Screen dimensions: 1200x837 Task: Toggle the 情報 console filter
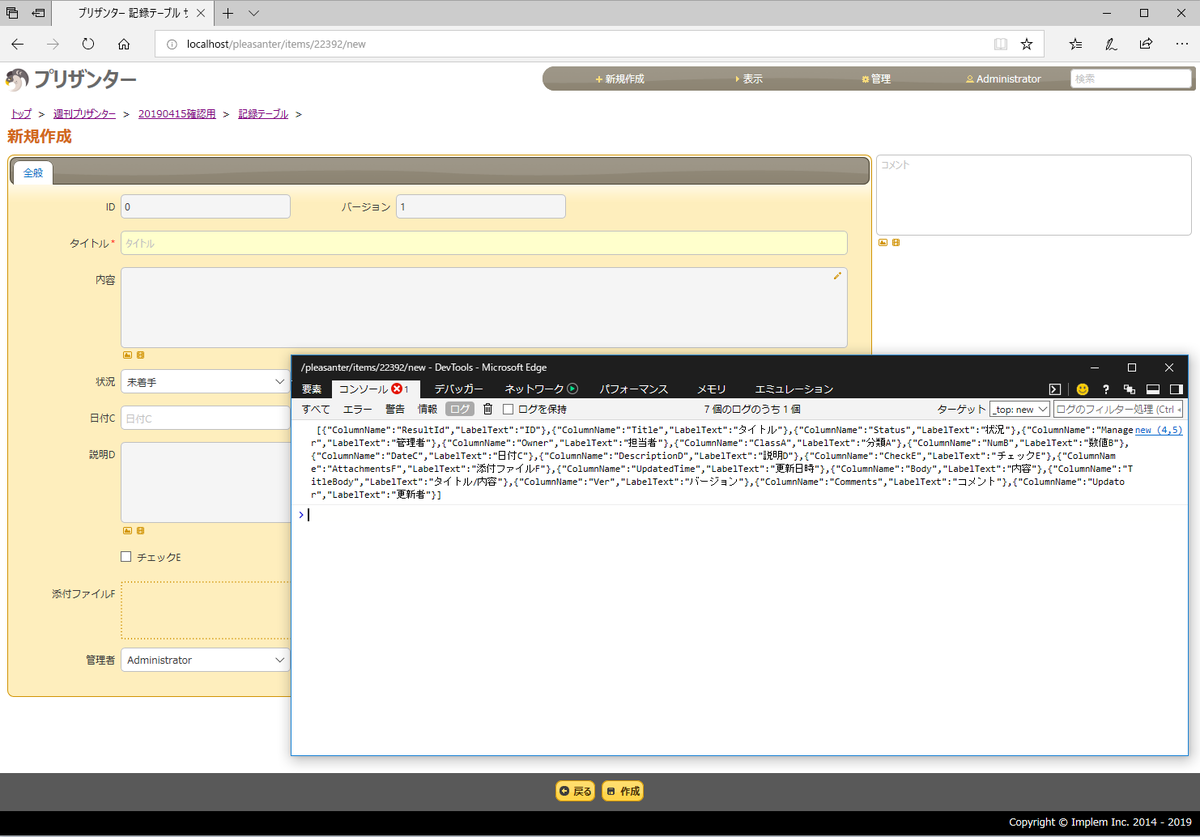(427, 409)
